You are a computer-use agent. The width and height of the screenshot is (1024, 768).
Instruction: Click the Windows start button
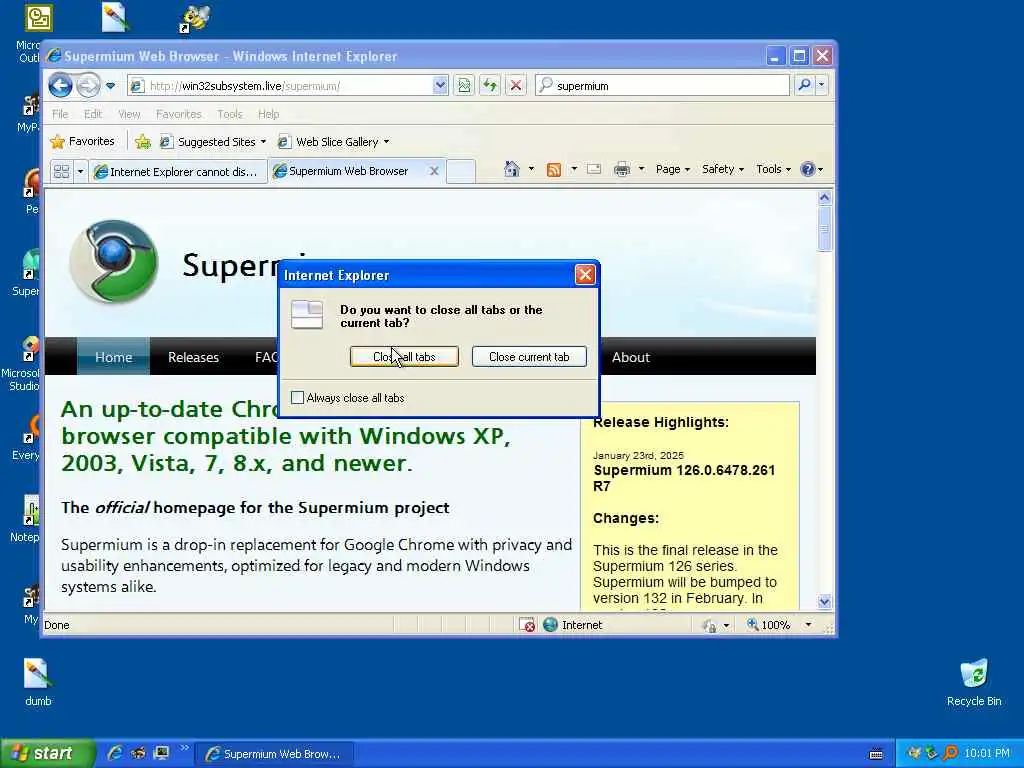click(47, 754)
